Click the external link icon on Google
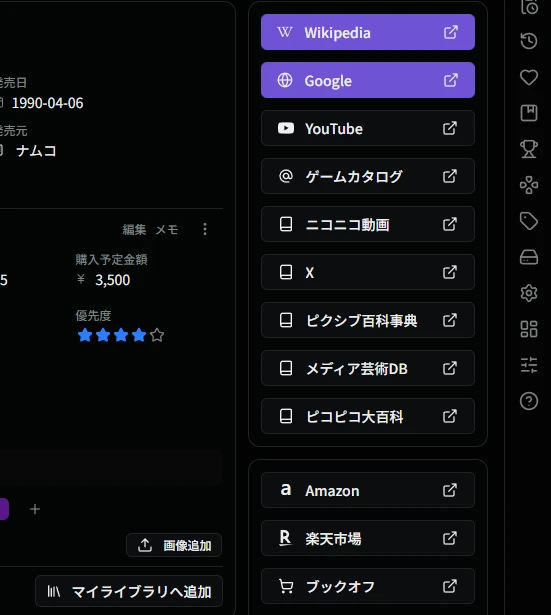551x615 pixels. (451, 80)
